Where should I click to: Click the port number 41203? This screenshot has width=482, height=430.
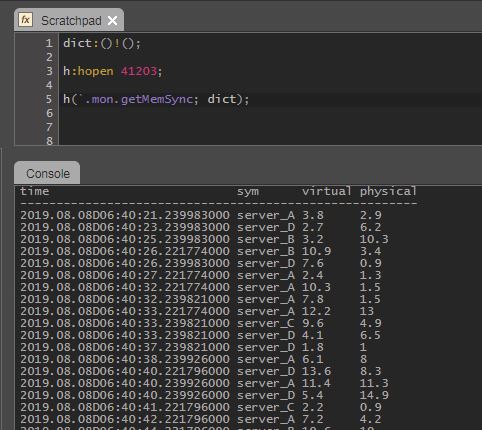click(x=139, y=71)
